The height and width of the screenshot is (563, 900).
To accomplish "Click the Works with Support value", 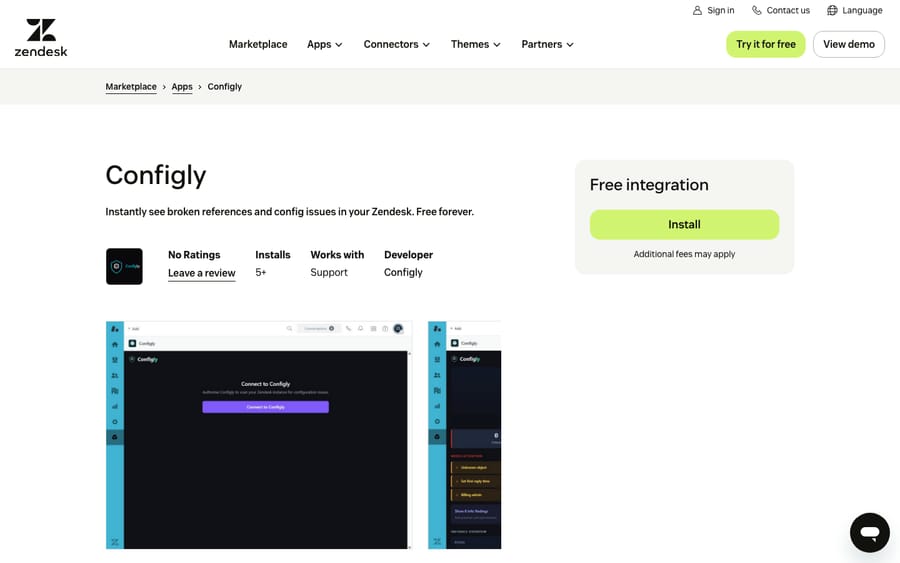I will pyautogui.click(x=329, y=273).
